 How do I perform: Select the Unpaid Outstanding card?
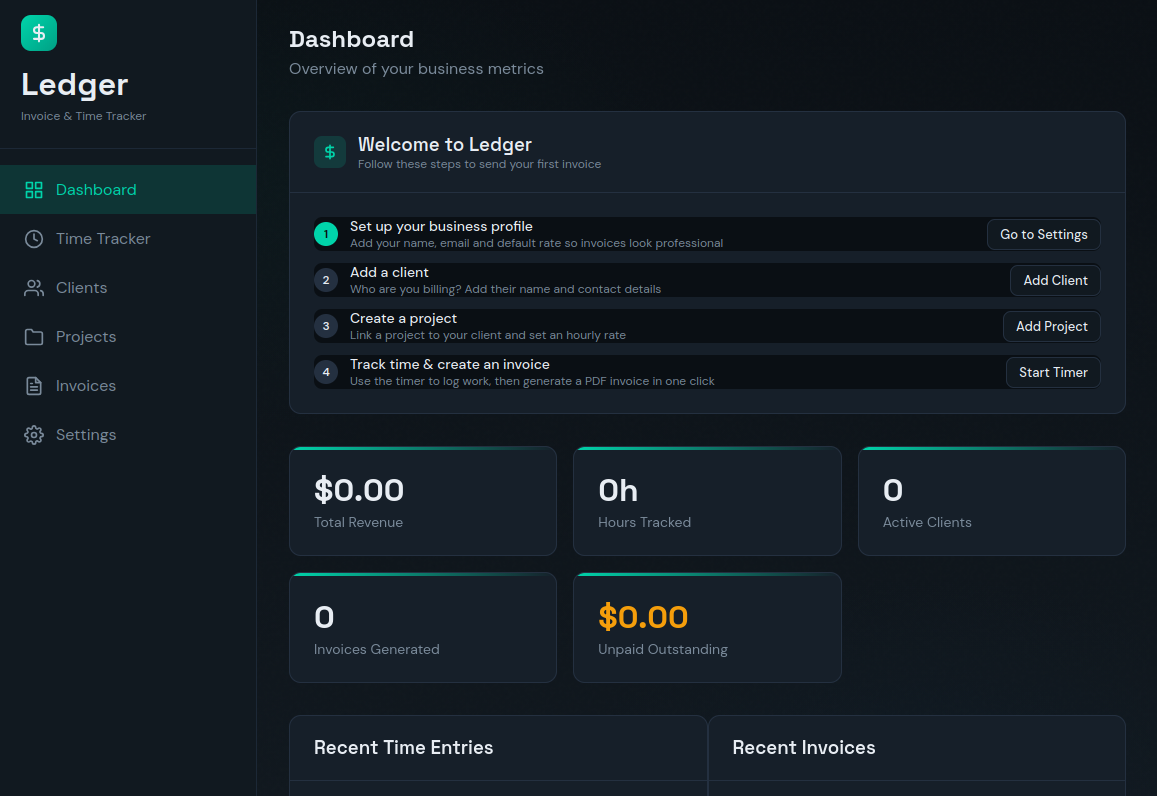click(707, 628)
